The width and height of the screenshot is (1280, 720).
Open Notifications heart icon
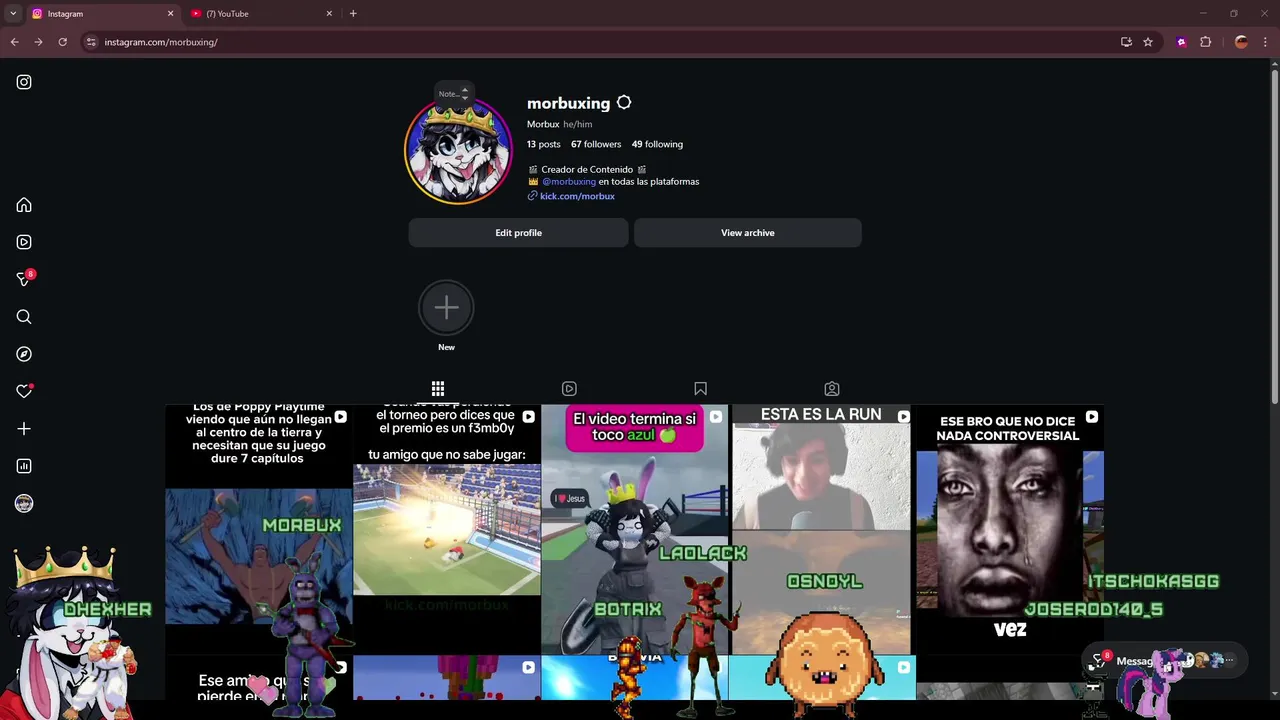point(24,391)
